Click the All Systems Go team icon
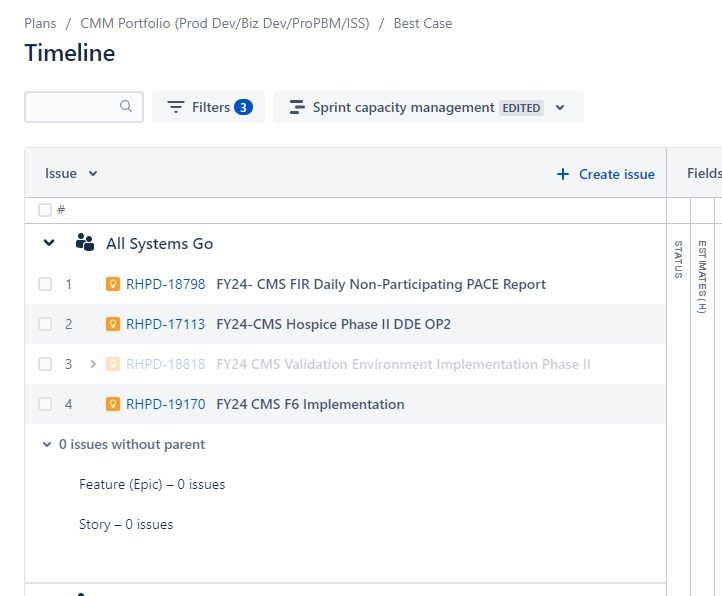Image resolution: width=722 pixels, height=596 pixels. coord(85,242)
